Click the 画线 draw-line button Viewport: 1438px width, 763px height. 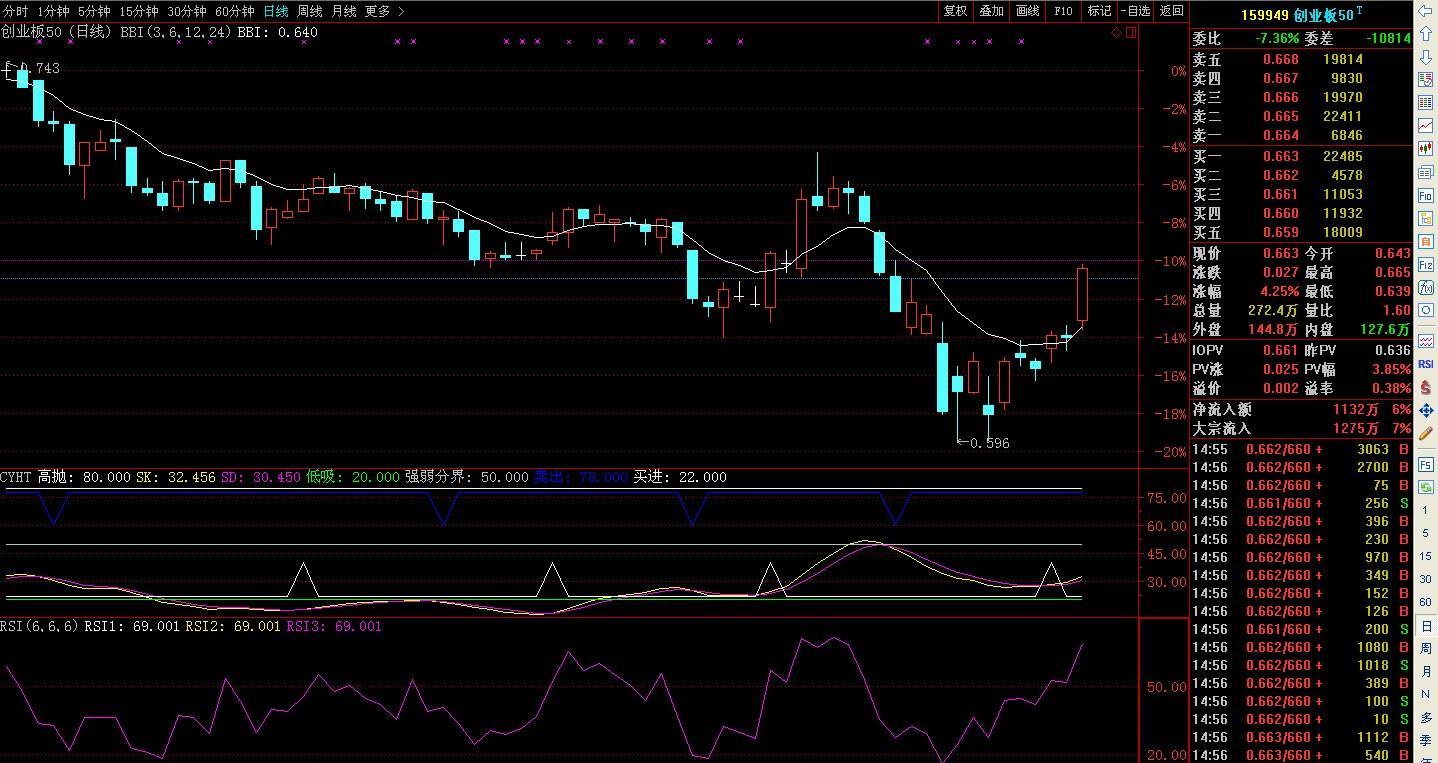coord(1027,11)
